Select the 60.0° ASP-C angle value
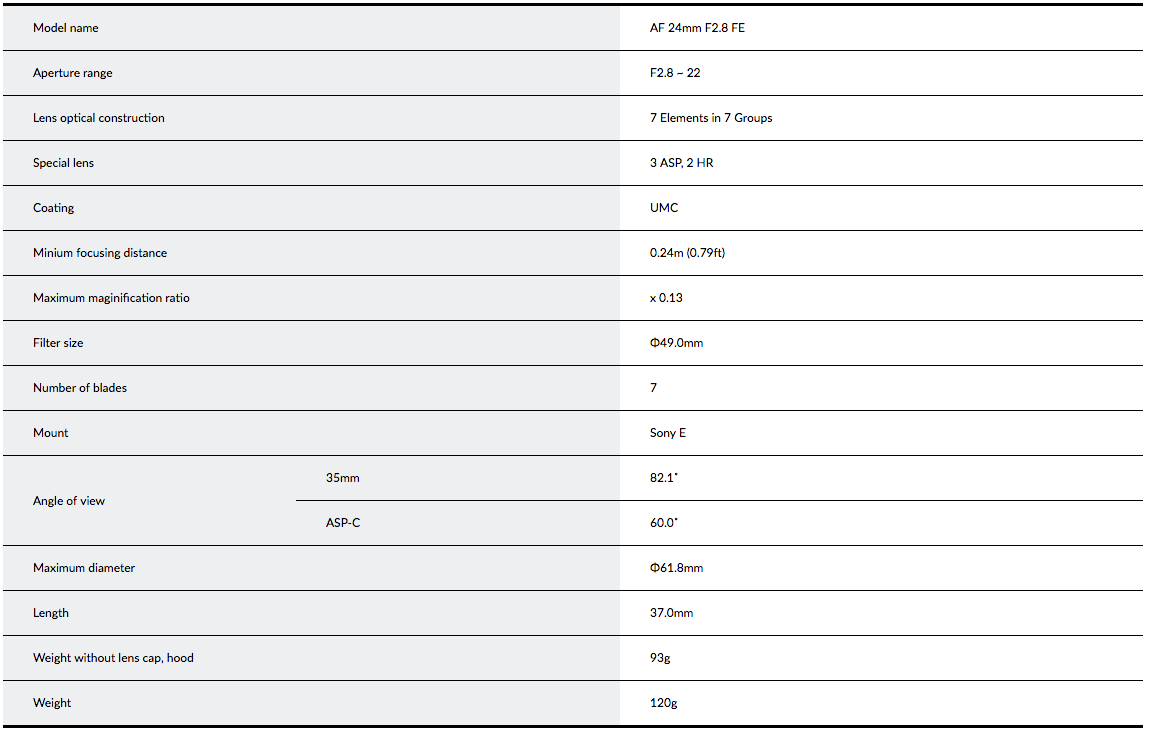 664,523
